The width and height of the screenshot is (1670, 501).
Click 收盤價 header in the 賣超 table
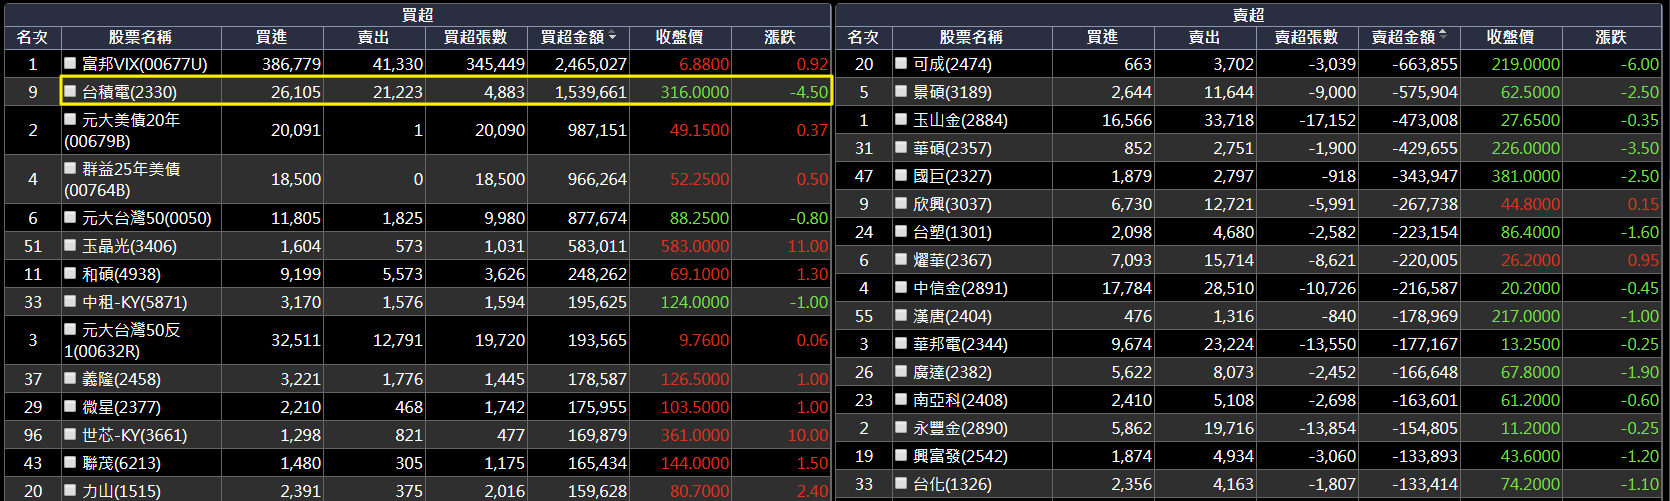click(1511, 37)
